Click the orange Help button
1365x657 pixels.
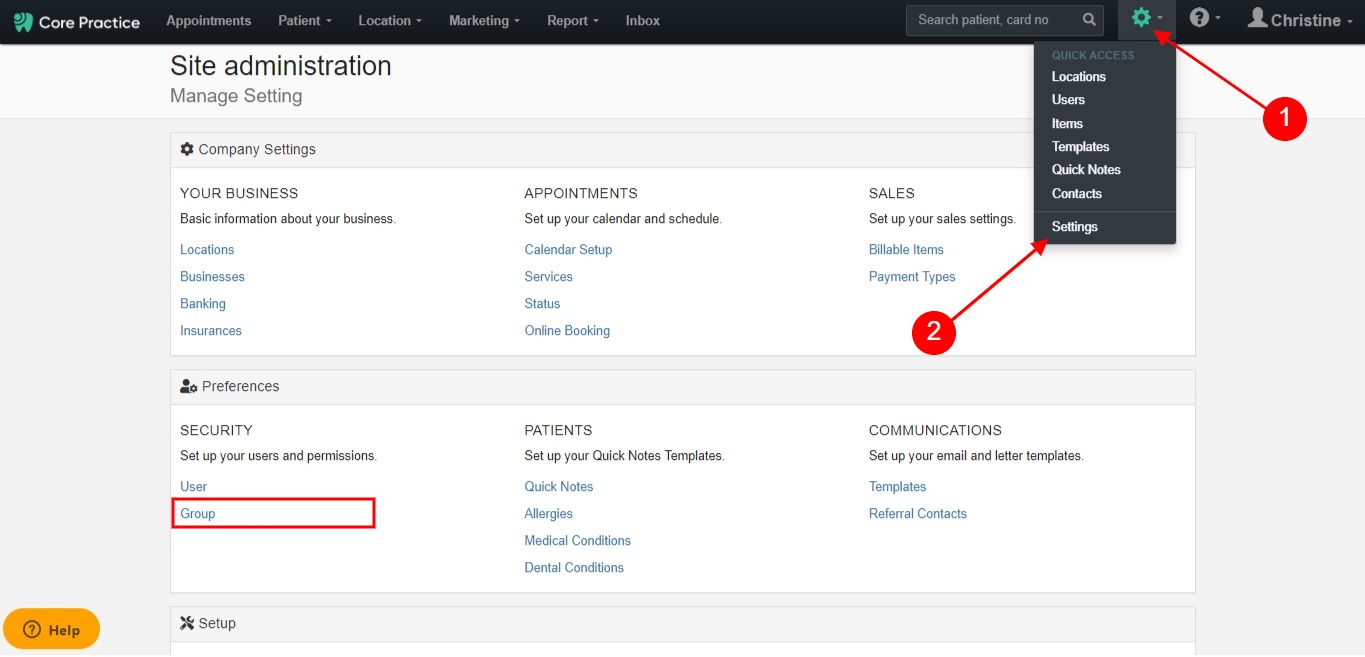pos(51,630)
